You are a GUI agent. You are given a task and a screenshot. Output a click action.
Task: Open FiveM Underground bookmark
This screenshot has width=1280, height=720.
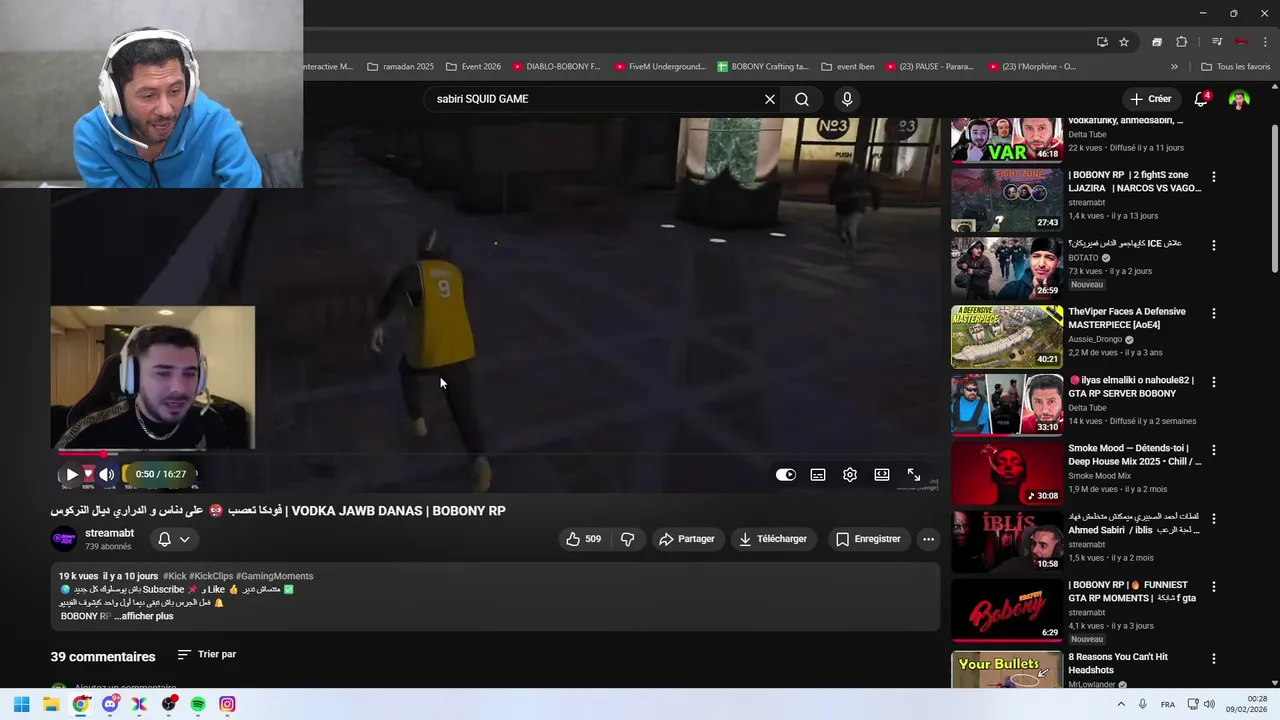tap(660, 67)
